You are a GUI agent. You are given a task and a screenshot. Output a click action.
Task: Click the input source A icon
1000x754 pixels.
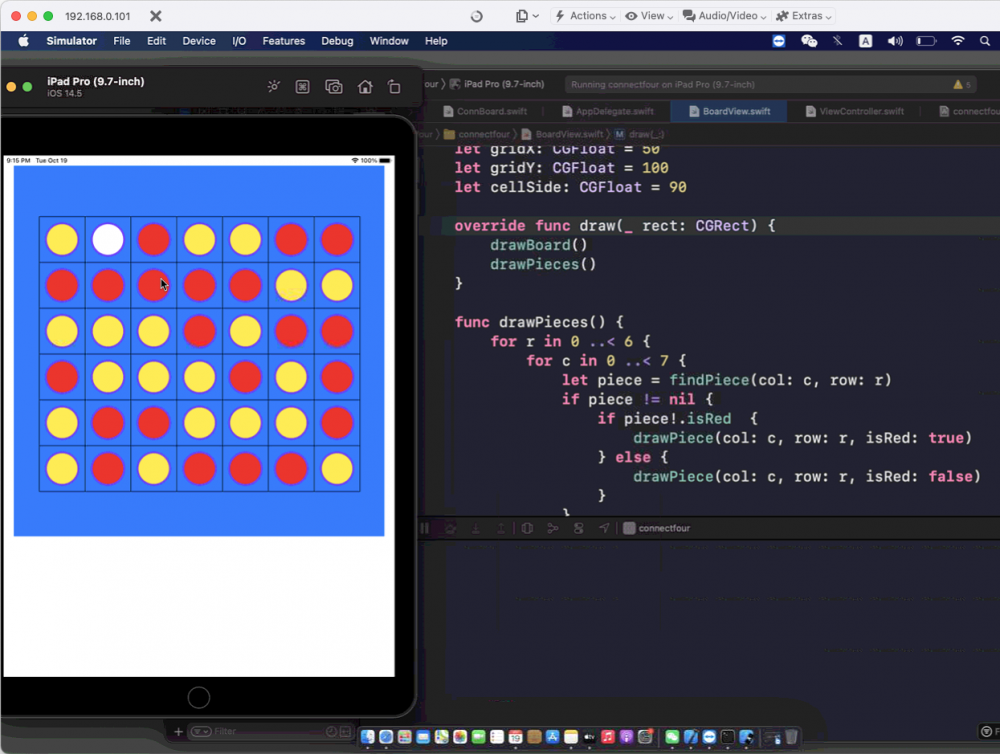(865, 41)
